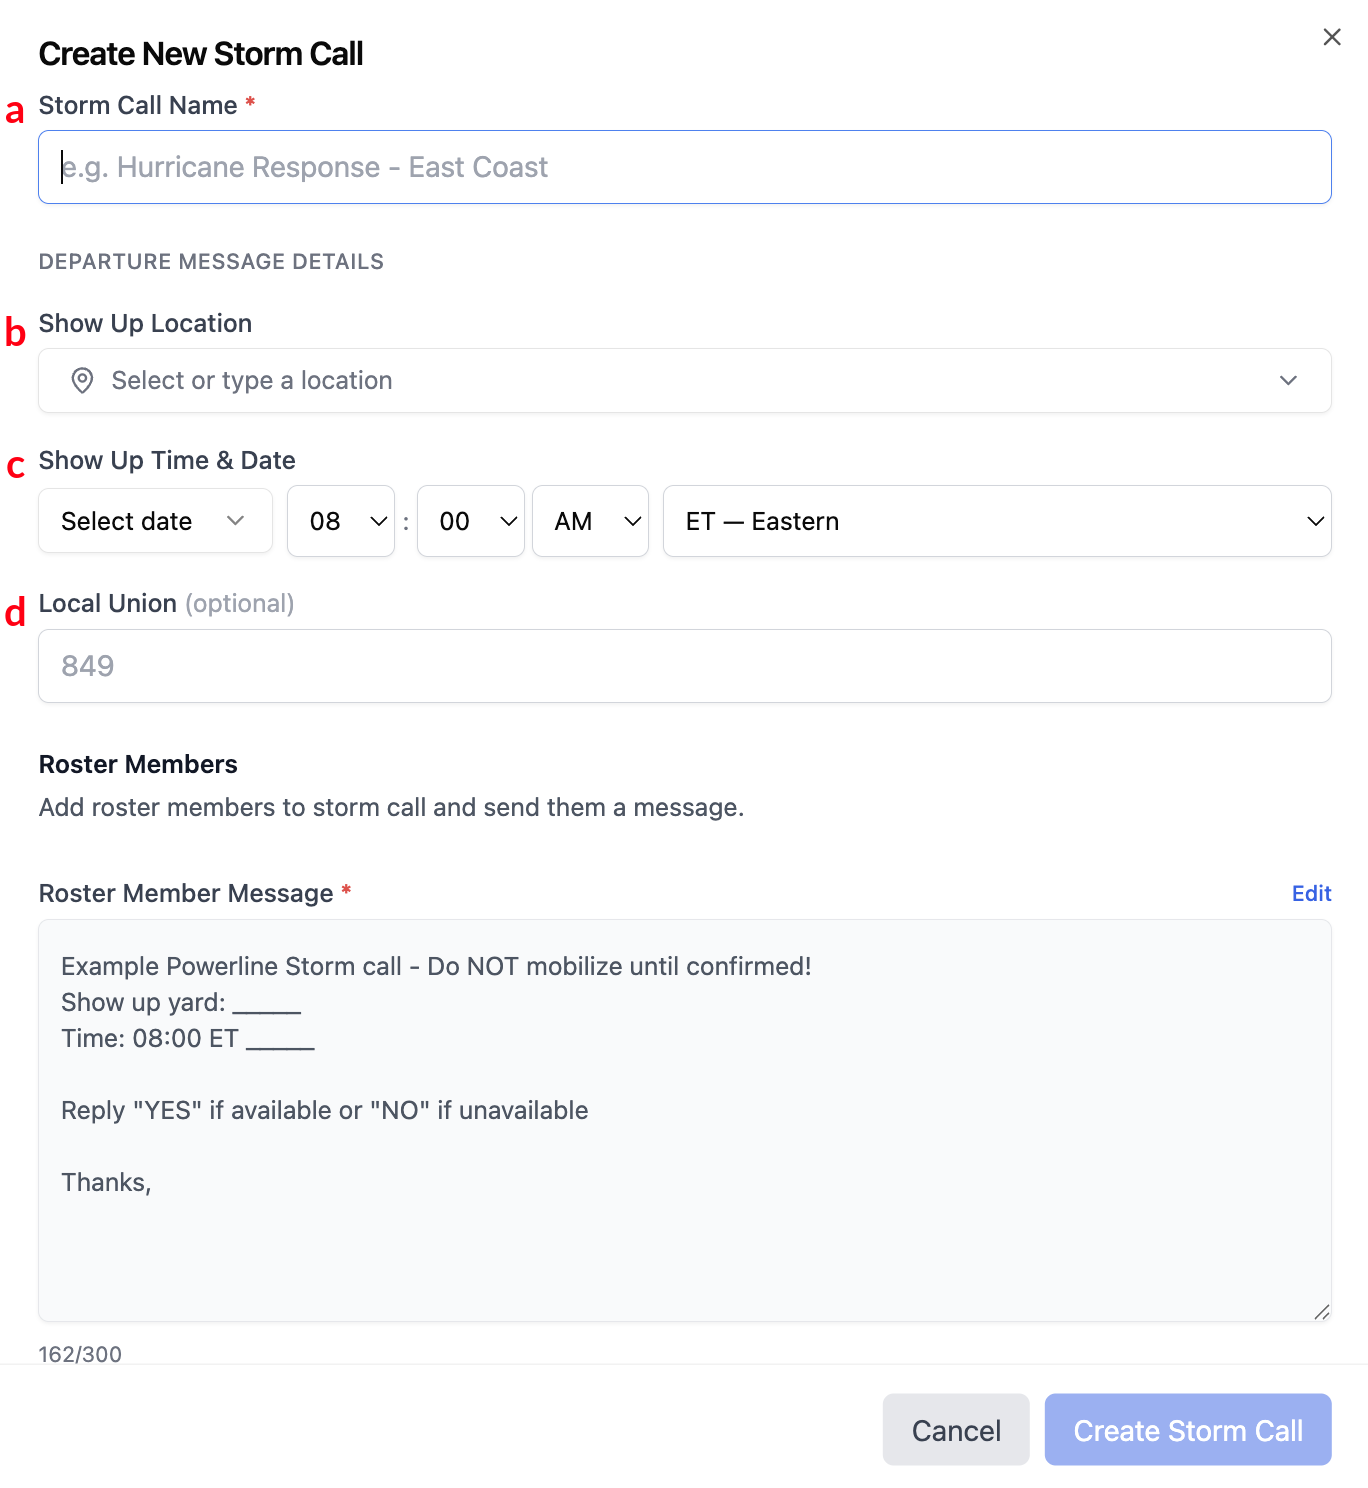The image size is (1368, 1488).
Task: Open the ET — Eastern timezone dropdown
Action: click(x=996, y=521)
